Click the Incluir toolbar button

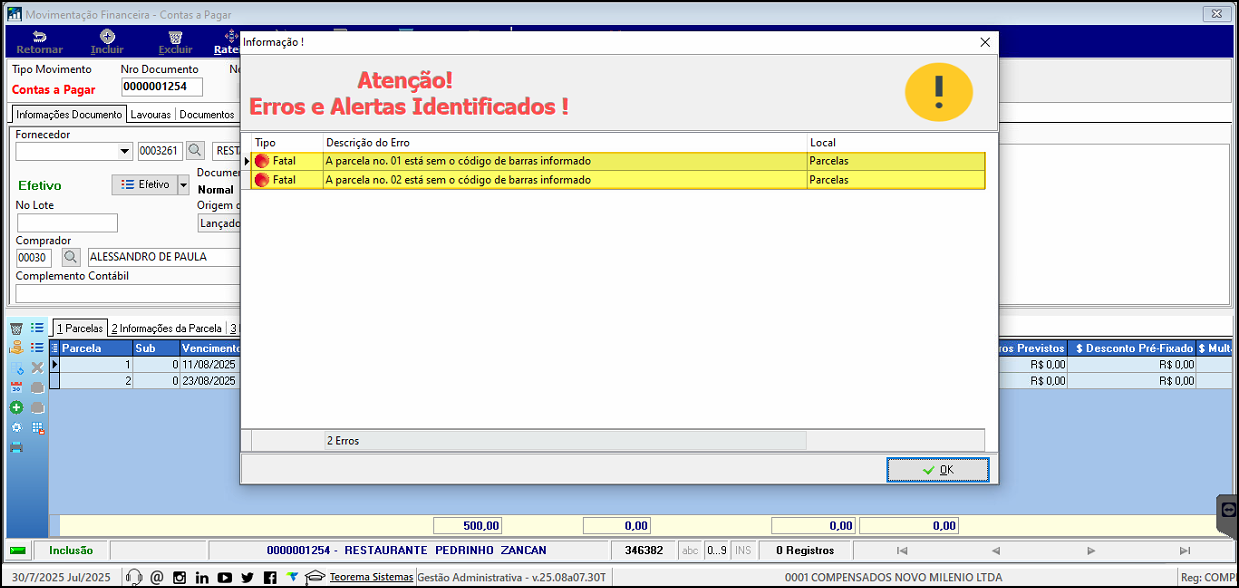[107, 42]
